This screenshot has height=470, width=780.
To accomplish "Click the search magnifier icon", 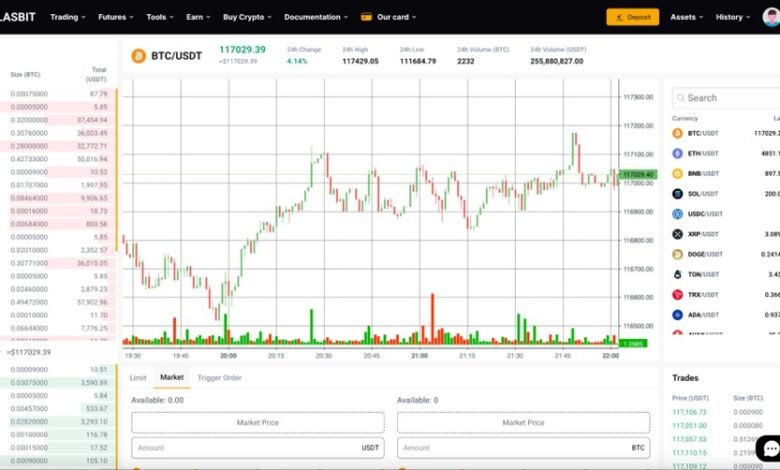I will pos(681,98).
